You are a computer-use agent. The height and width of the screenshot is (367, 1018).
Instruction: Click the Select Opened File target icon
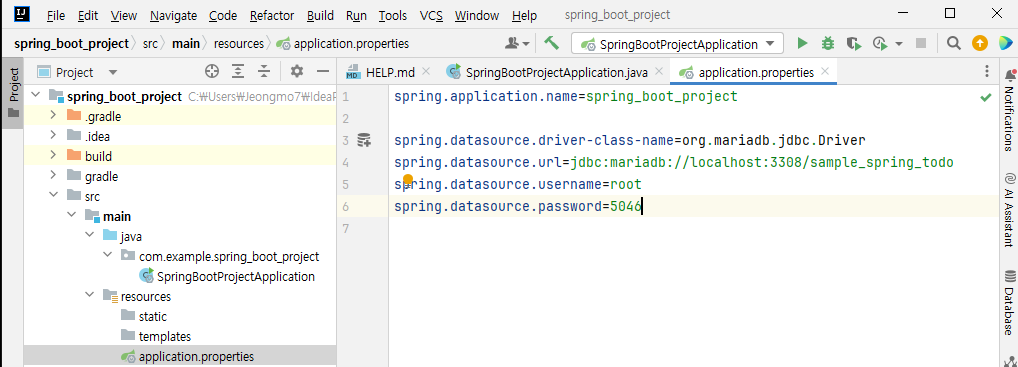click(212, 71)
